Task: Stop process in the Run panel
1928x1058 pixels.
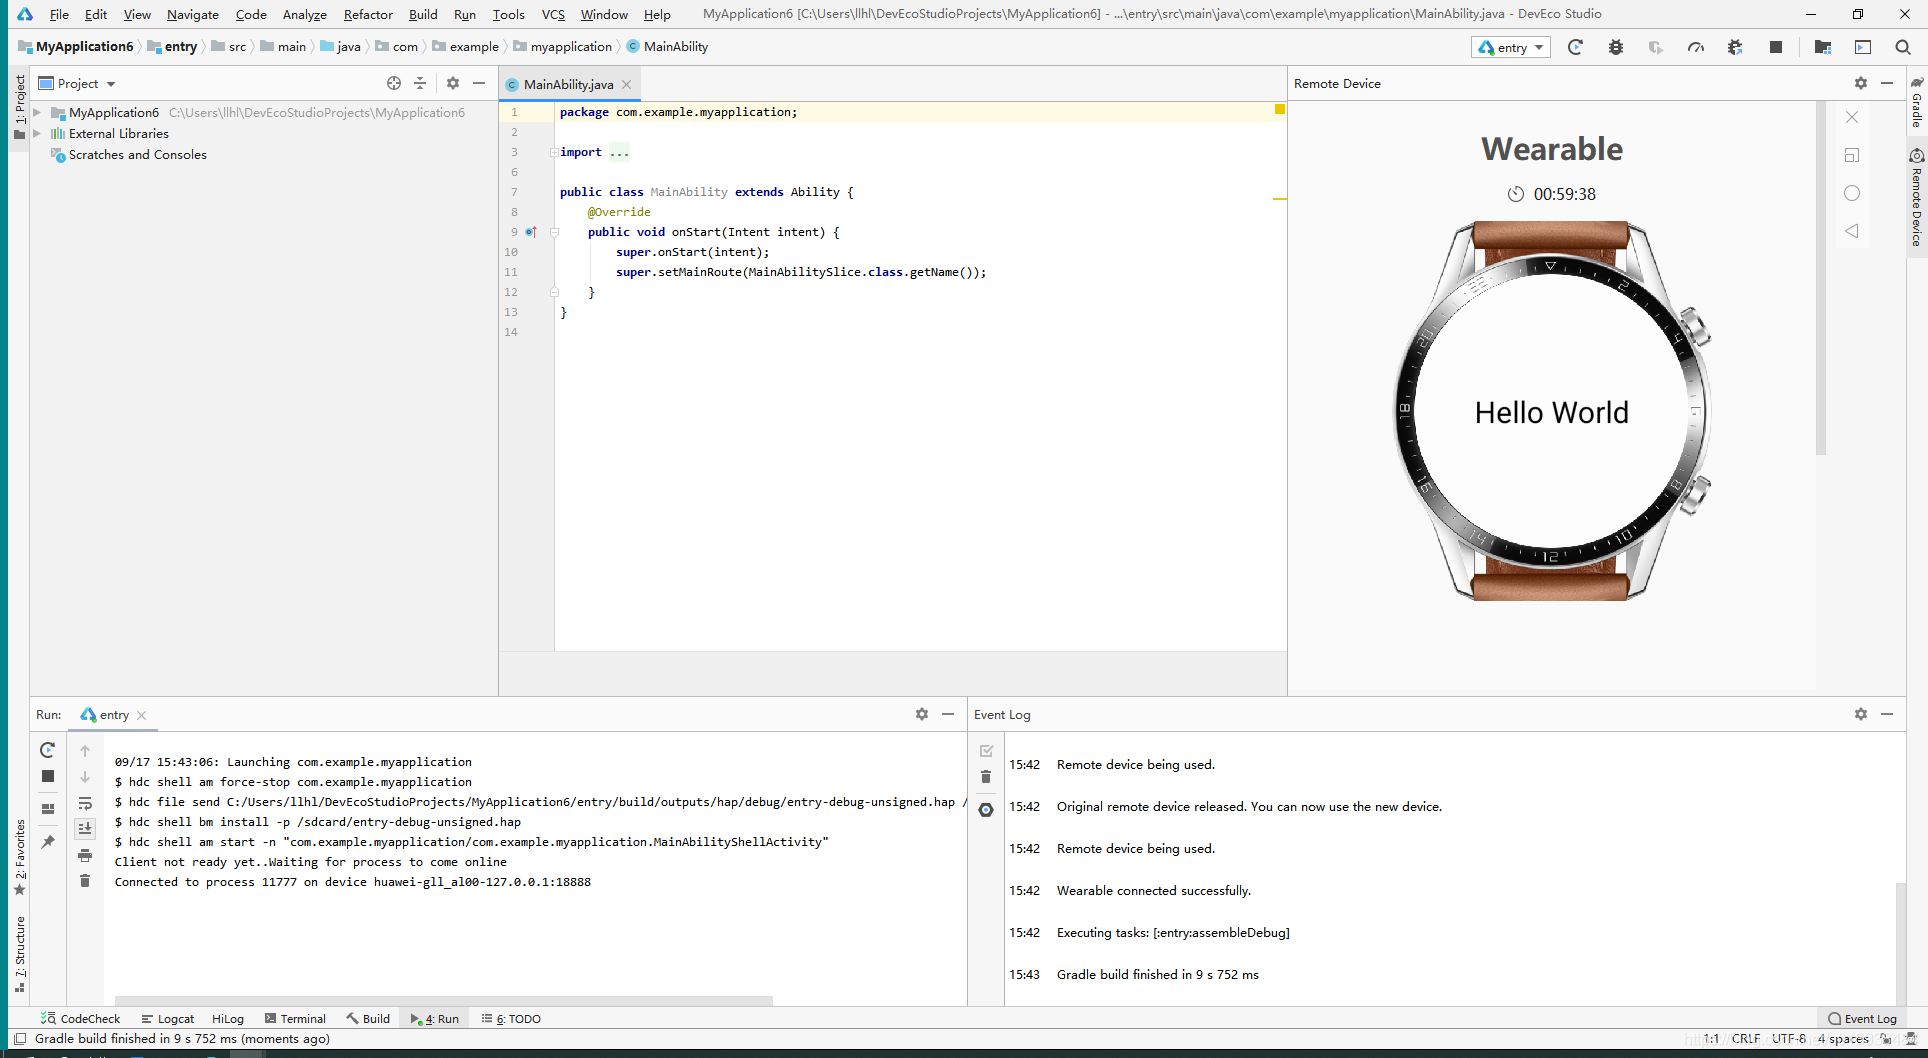Action: 47,776
